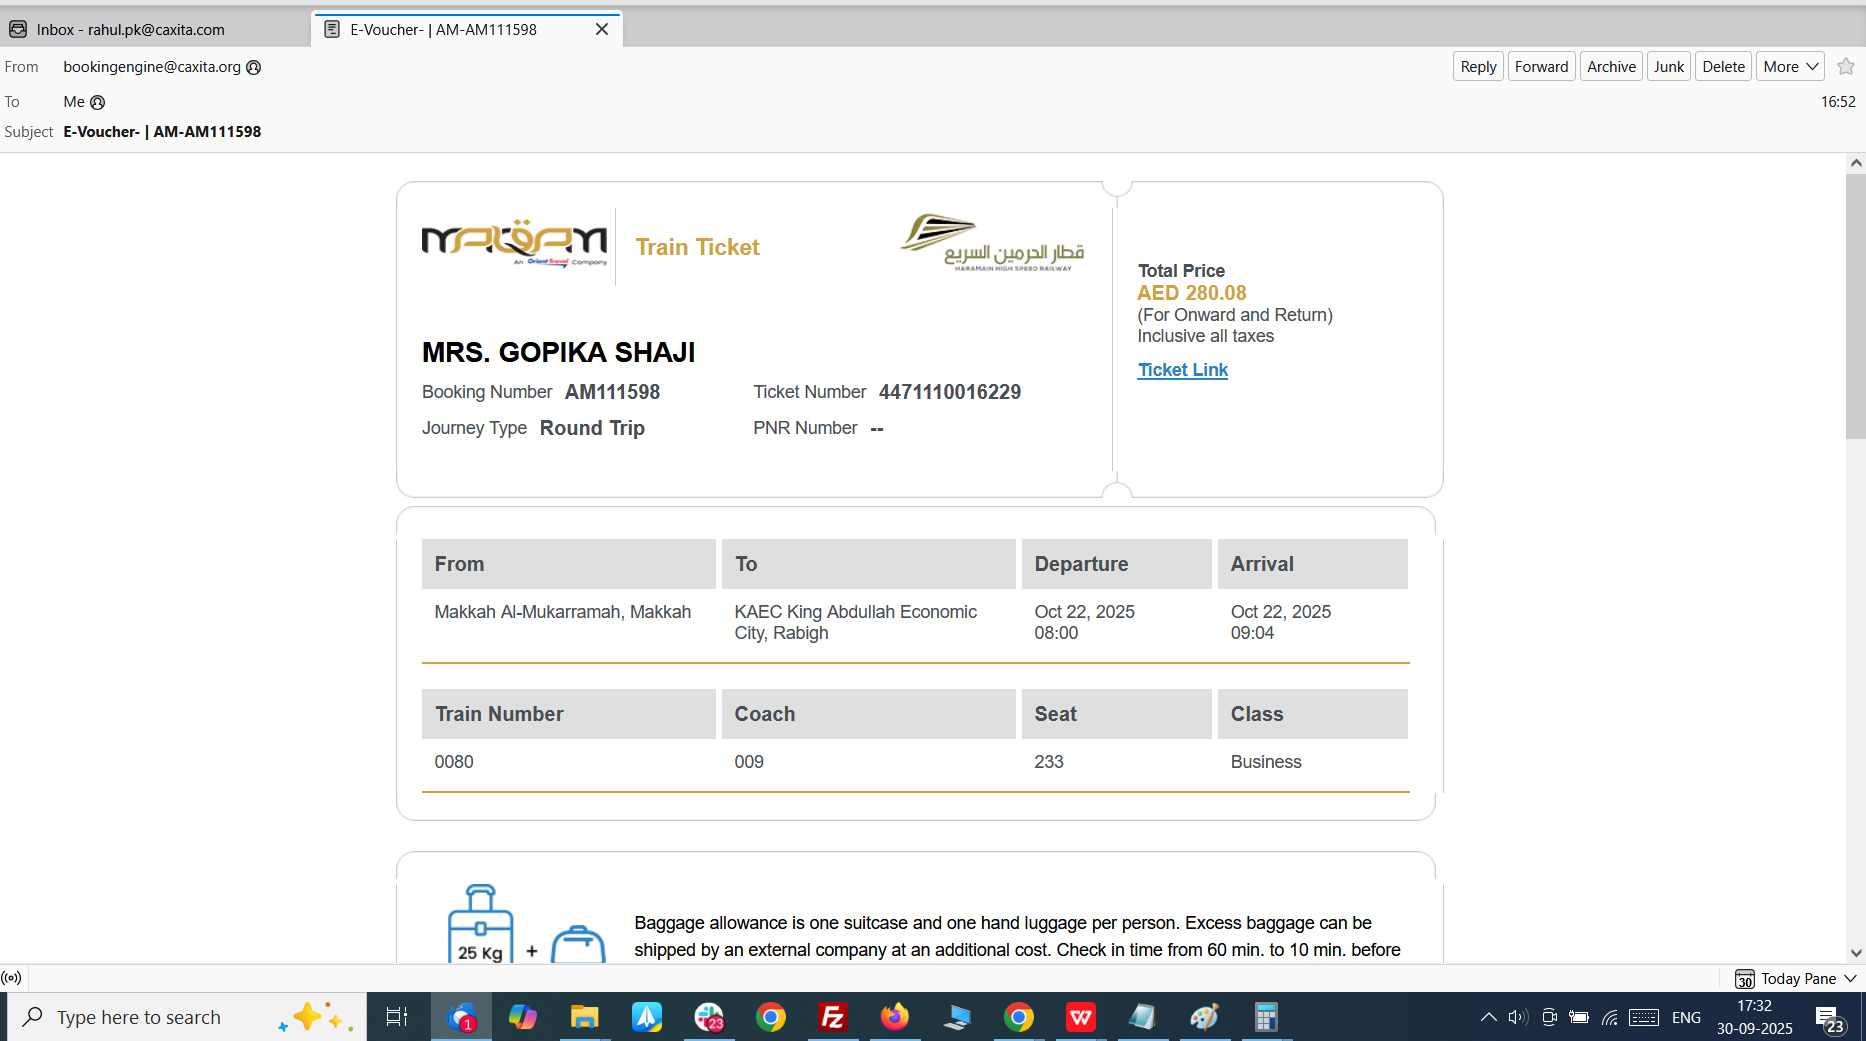
Task: Click the Reply button
Action: [1478, 67]
